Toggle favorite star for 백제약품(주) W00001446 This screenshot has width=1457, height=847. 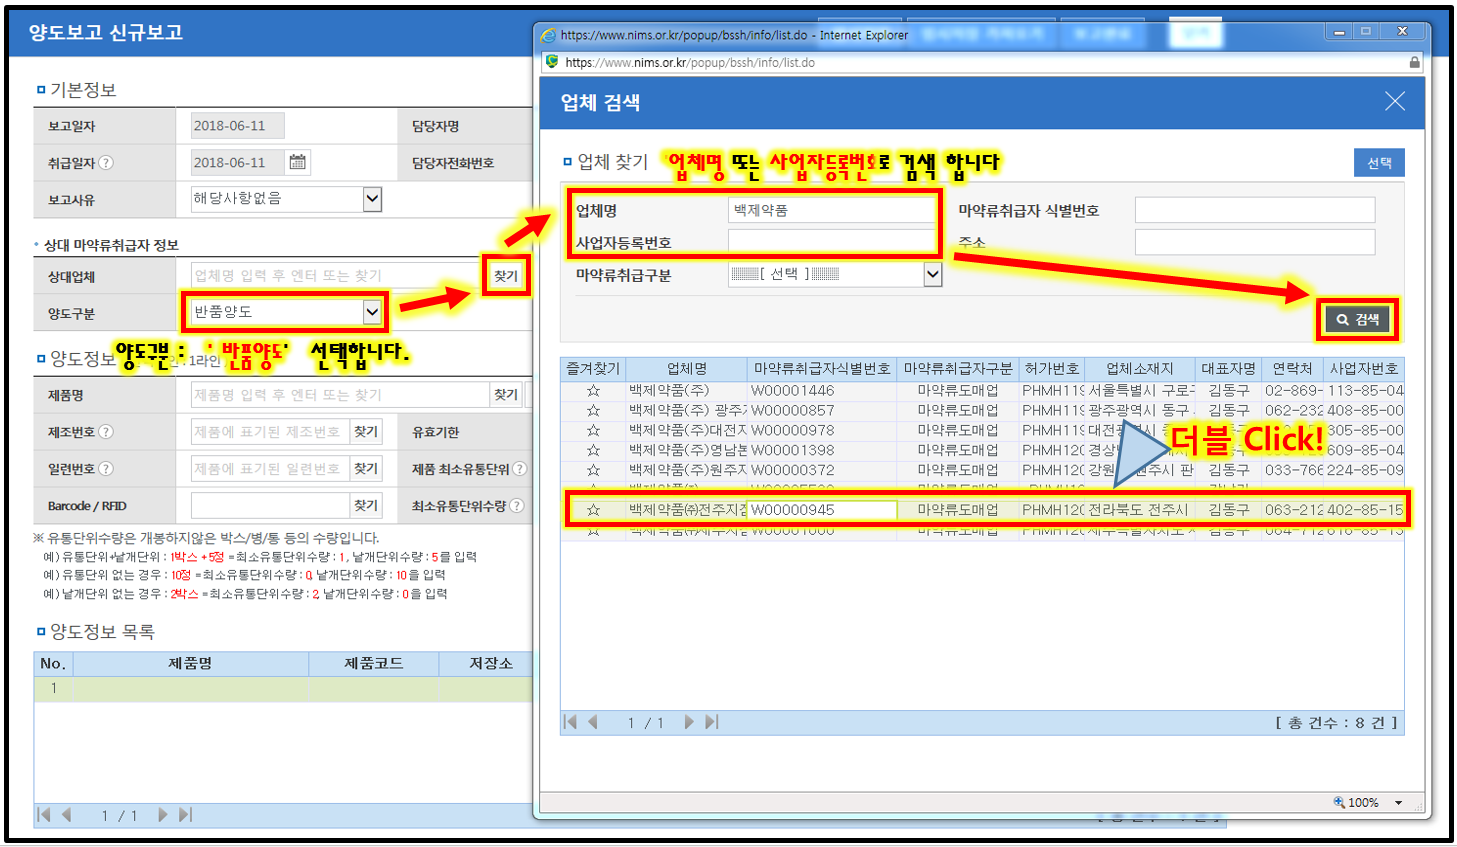tap(593, 391)
